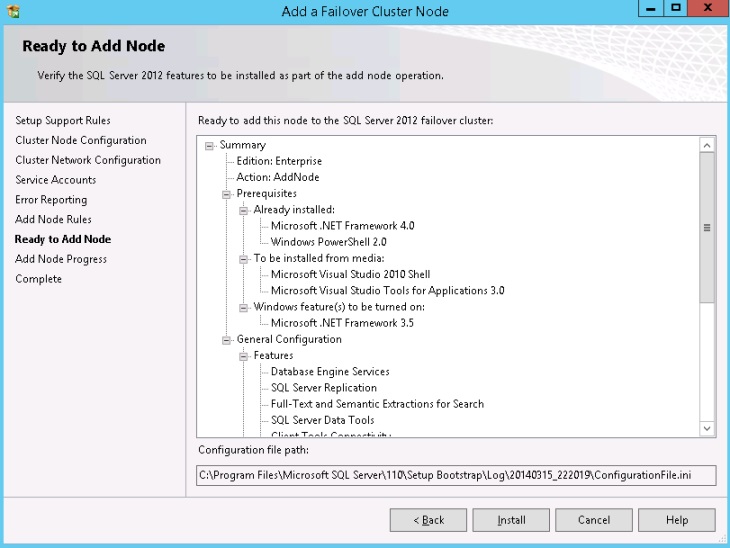Select the Prerequisites label
The image size is (730, 548).
tap(266, 193)
